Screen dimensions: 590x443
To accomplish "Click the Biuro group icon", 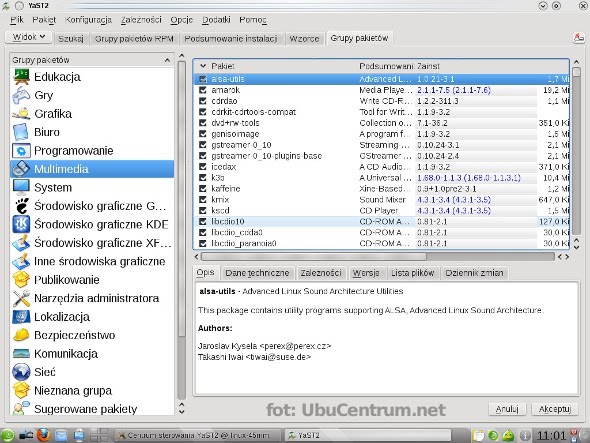I will pyautogui.click(x=21, y=132).
